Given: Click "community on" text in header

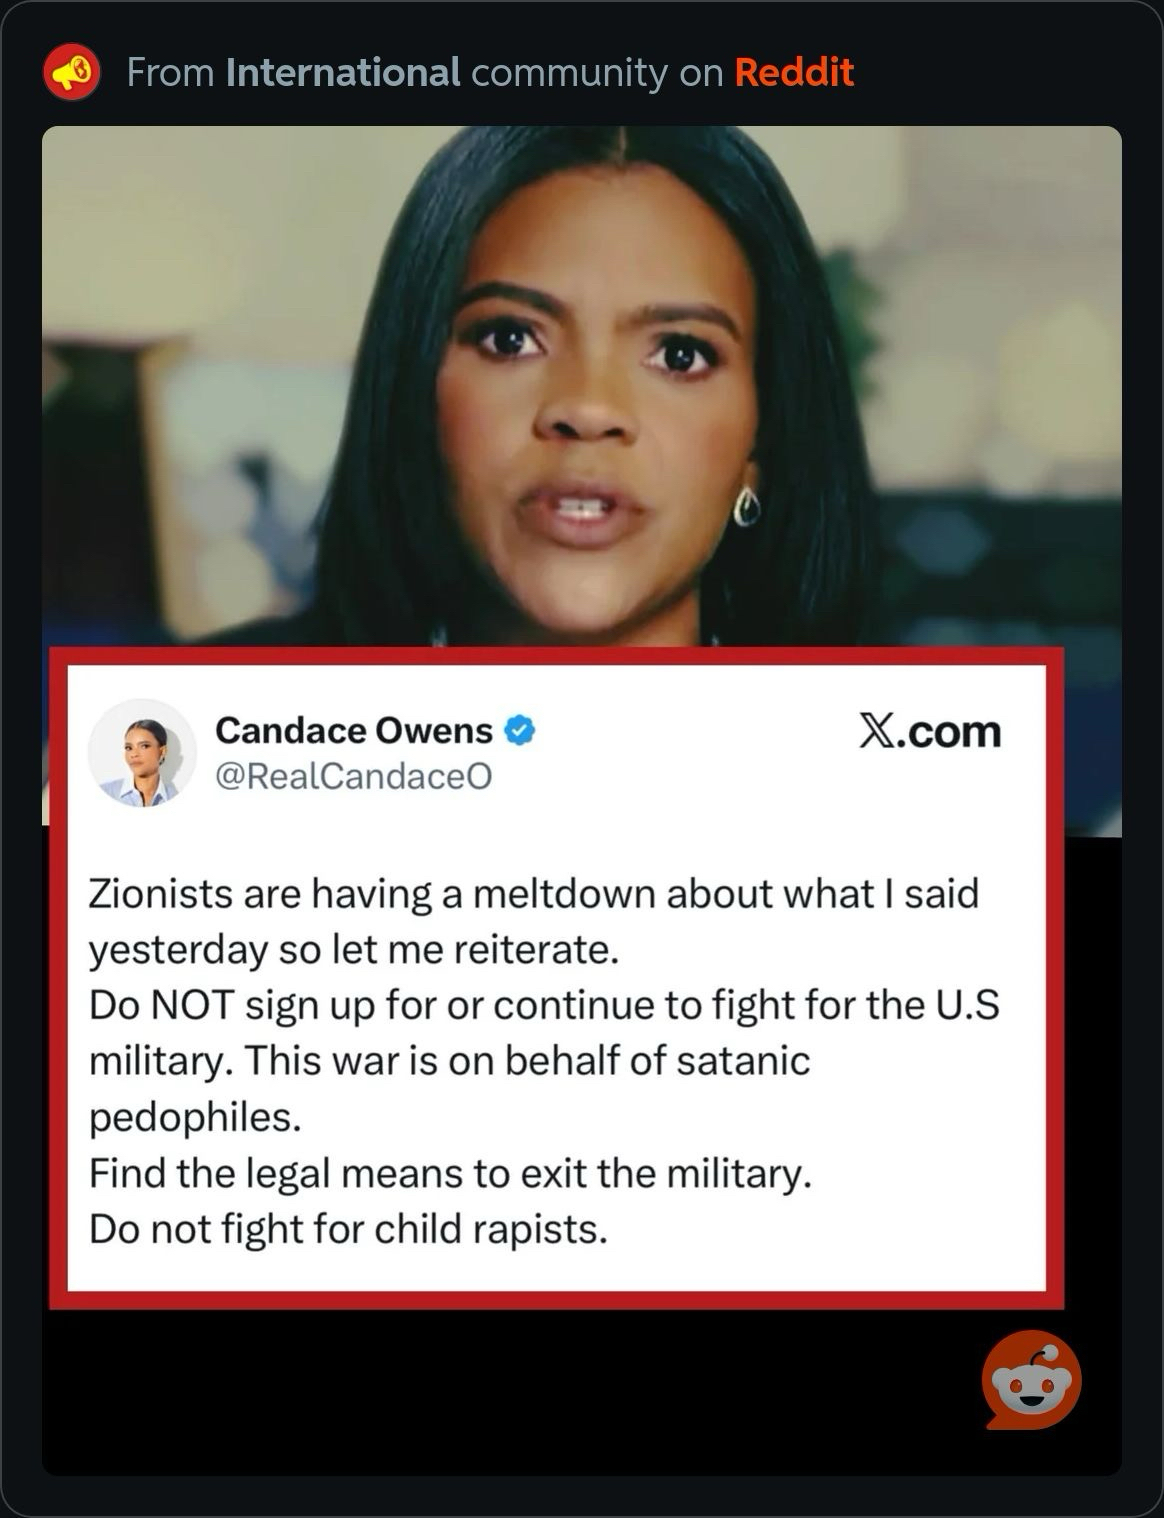Looking at the screenshot, I should click(x=597, y=73).
